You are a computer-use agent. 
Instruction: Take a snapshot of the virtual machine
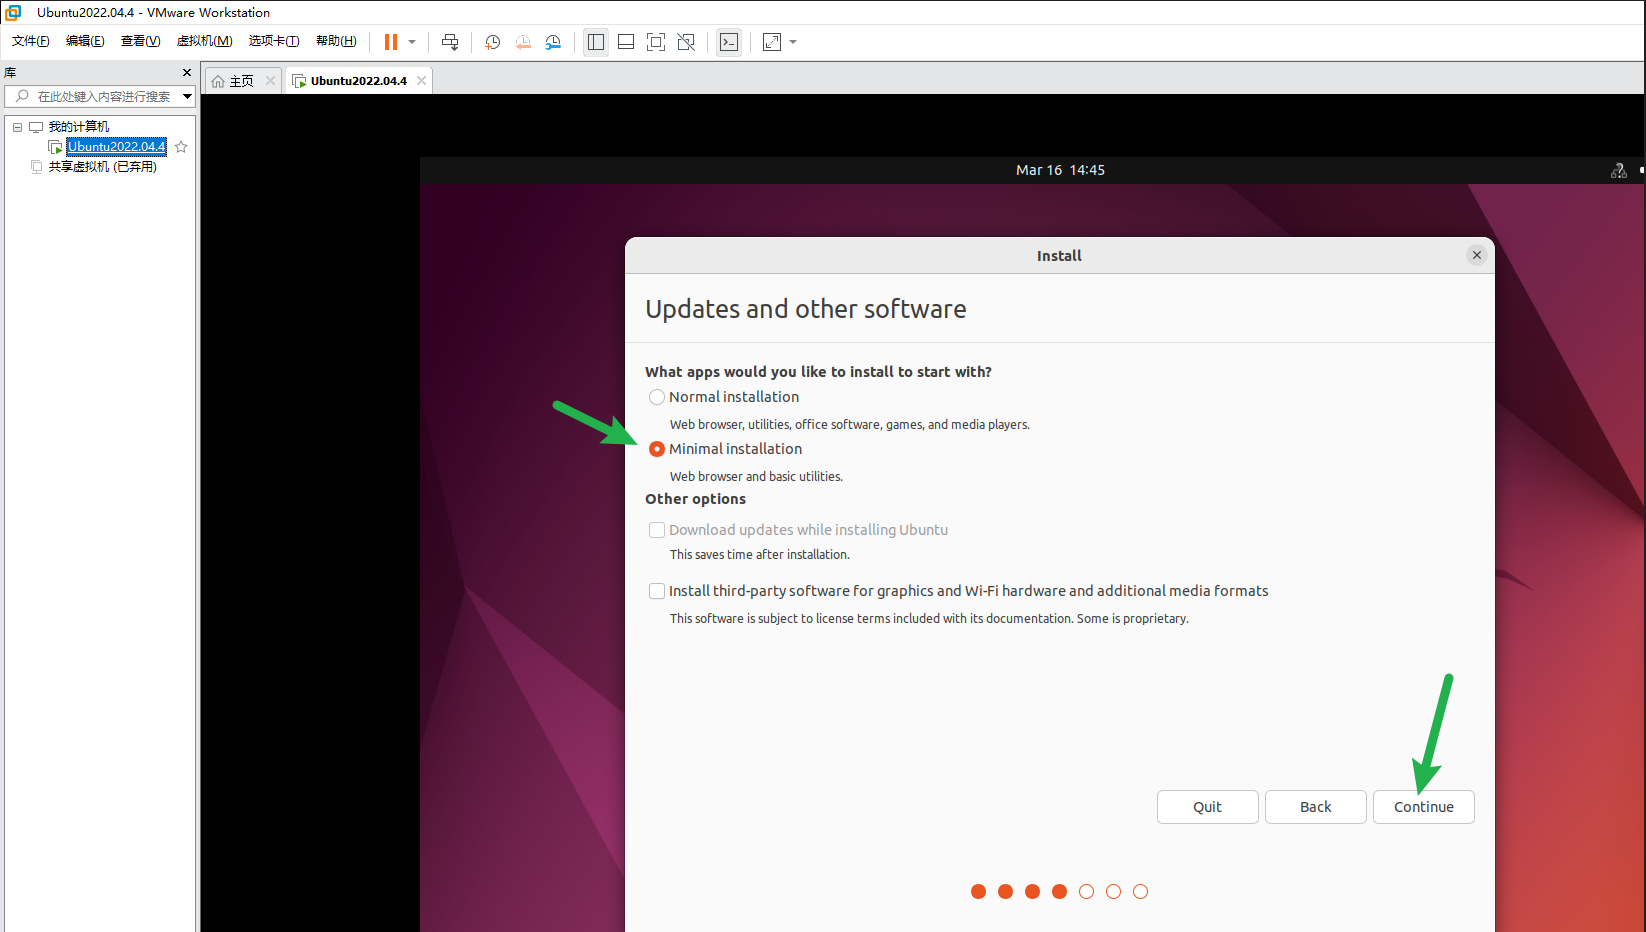click(x=493, y=42)
